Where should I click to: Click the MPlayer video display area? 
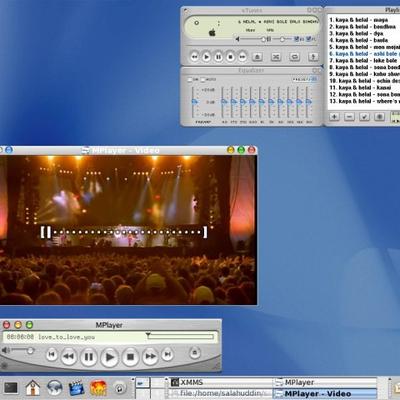(x=128, y=230)
